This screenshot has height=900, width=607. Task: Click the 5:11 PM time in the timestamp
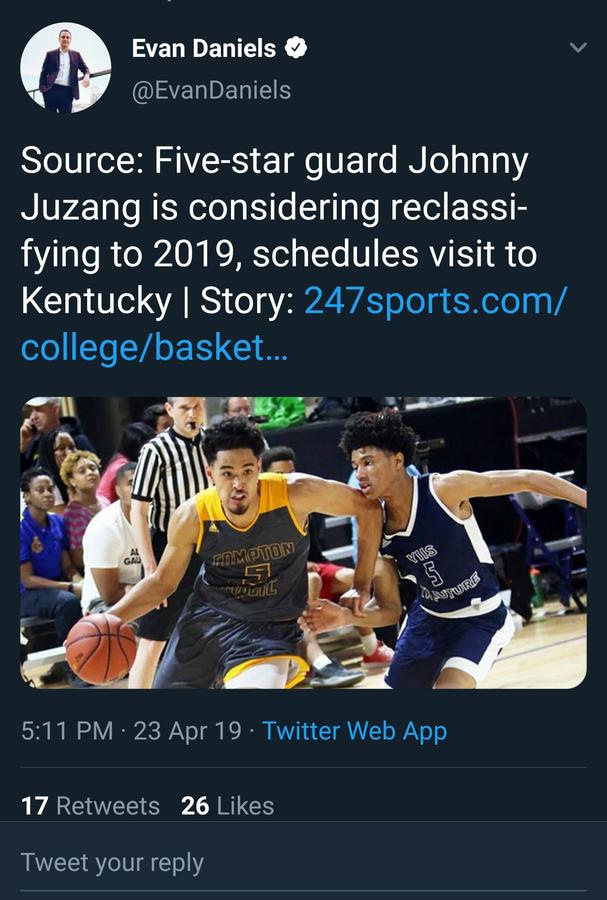point(66,731)
